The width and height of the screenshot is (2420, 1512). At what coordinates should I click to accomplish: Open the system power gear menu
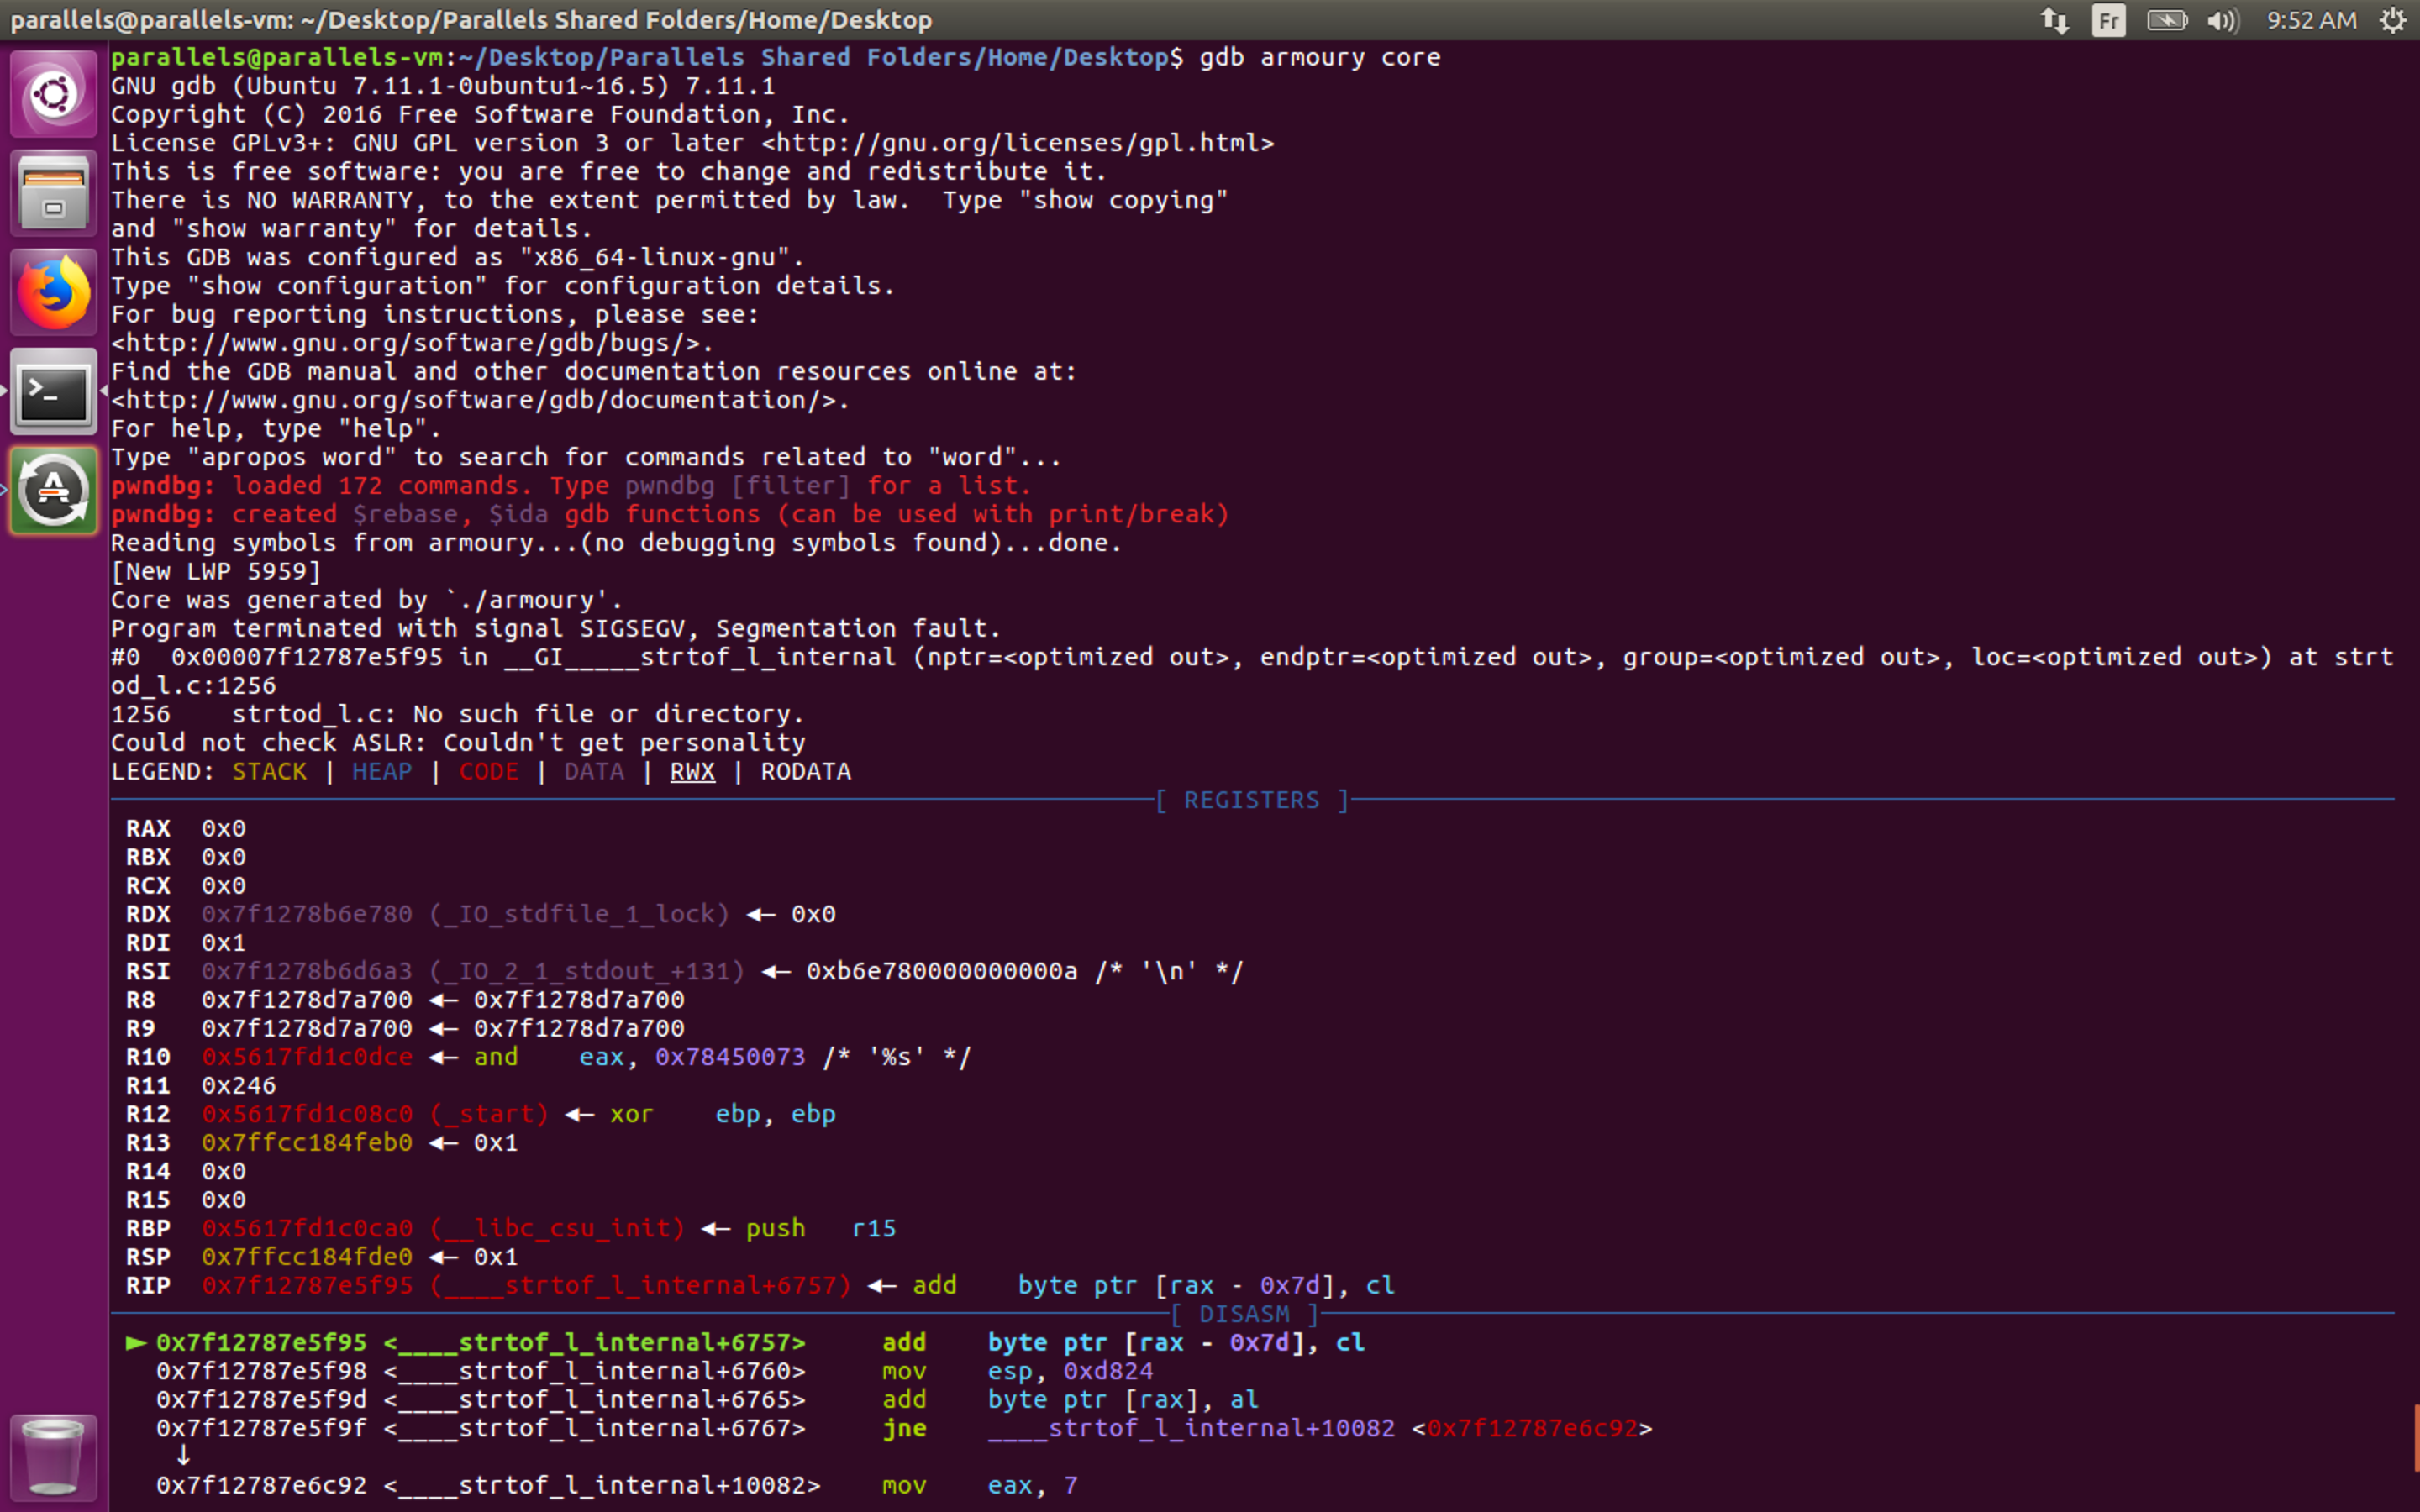(x=2392, y=20)
